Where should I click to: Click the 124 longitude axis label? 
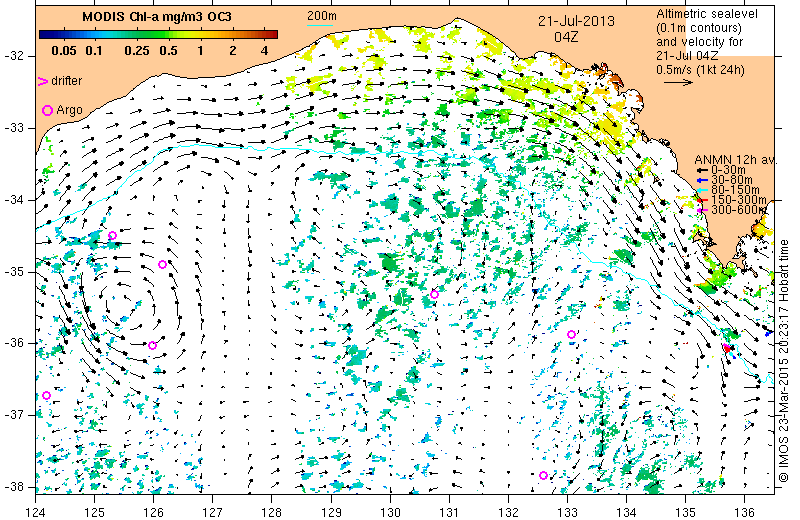36,511
